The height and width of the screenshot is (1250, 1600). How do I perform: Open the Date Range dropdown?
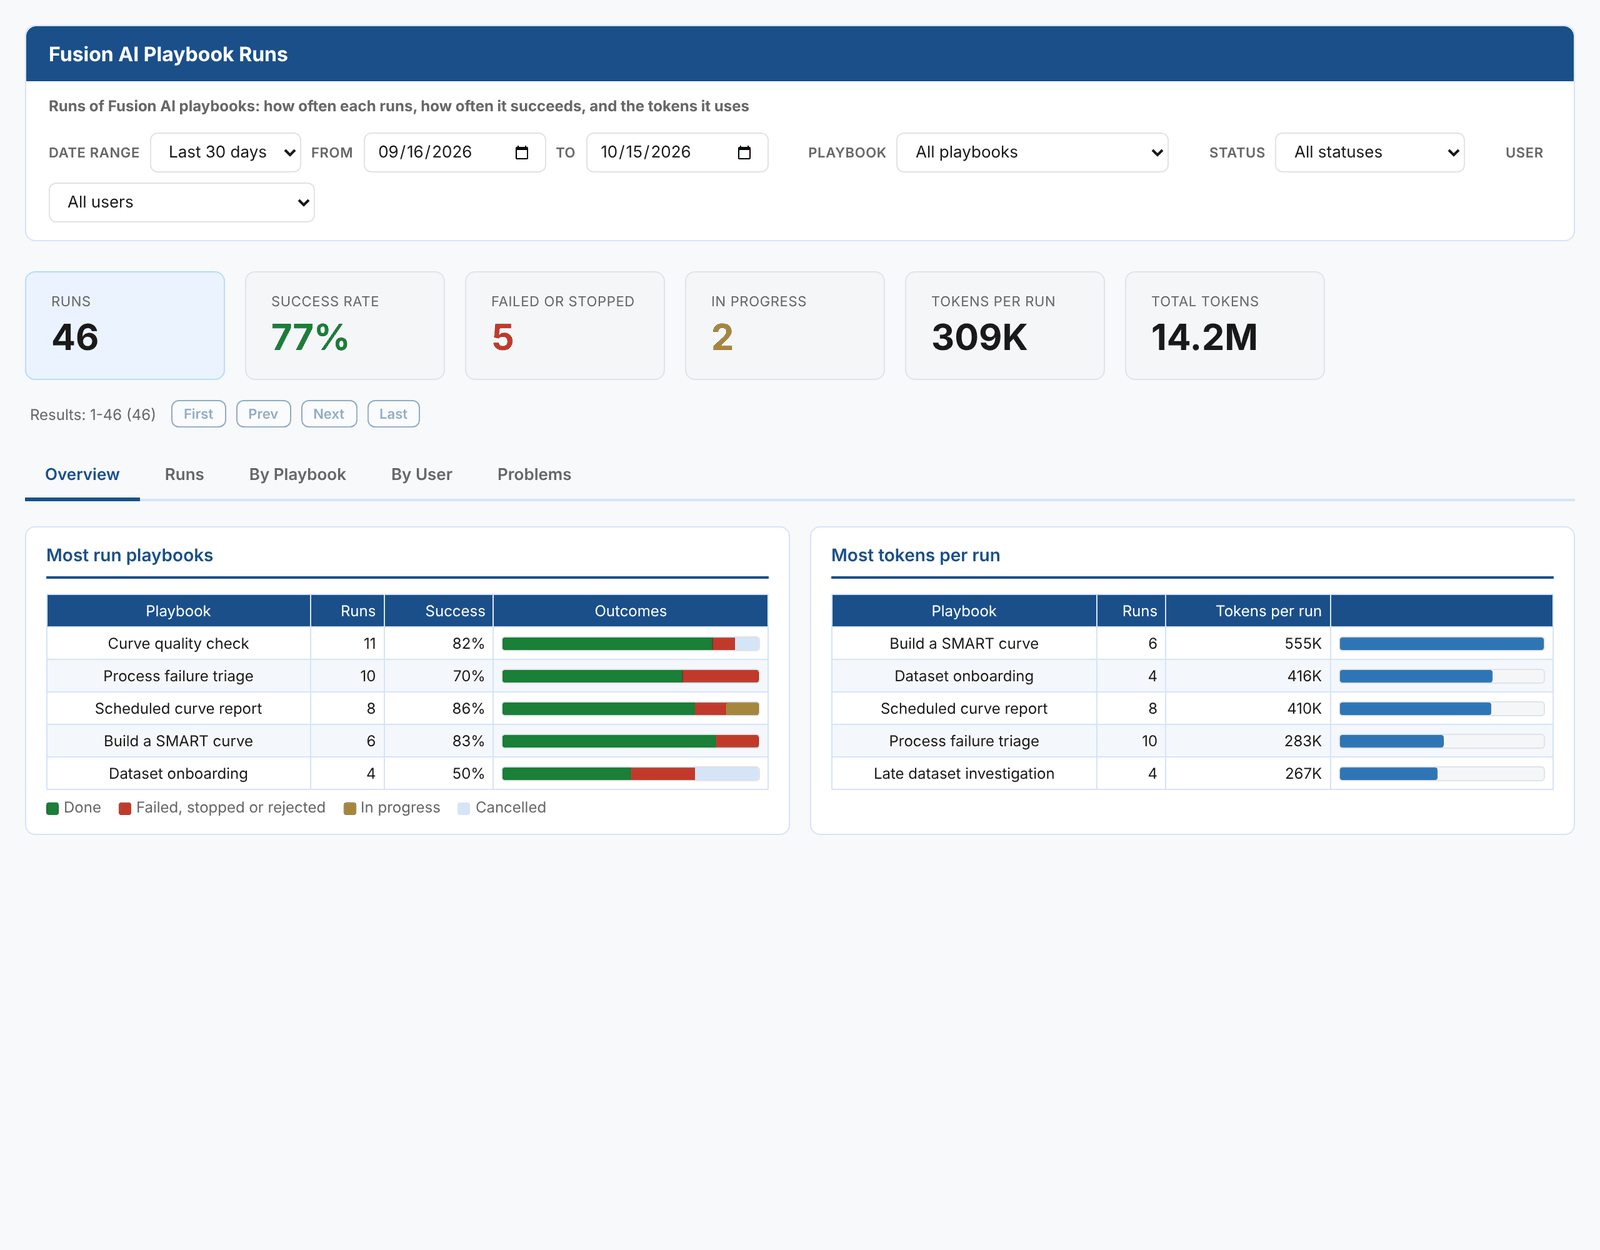tap(225, 153)
